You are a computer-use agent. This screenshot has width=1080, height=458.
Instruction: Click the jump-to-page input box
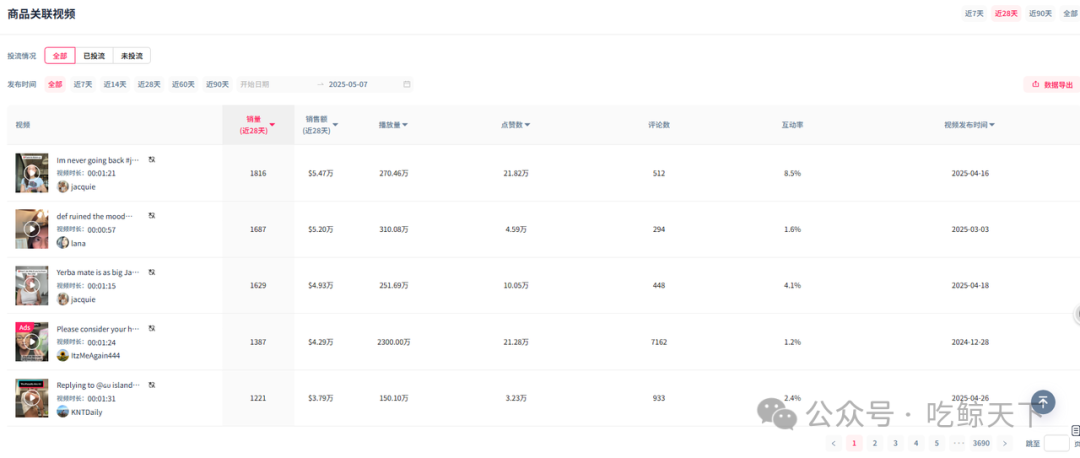(x=1056, y=443)
